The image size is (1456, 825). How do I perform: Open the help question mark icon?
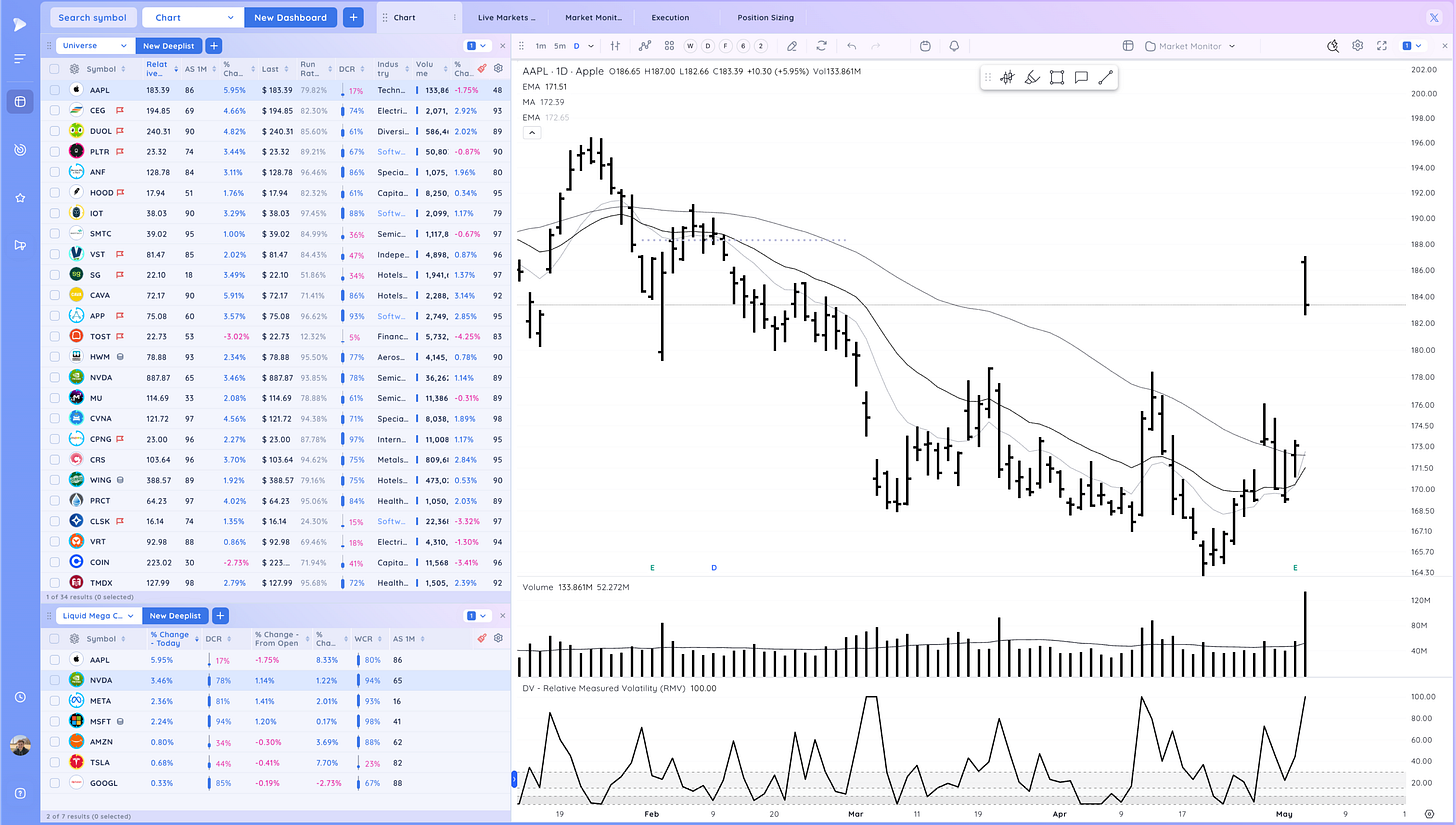pyautogui.click(x=19, y=793)
